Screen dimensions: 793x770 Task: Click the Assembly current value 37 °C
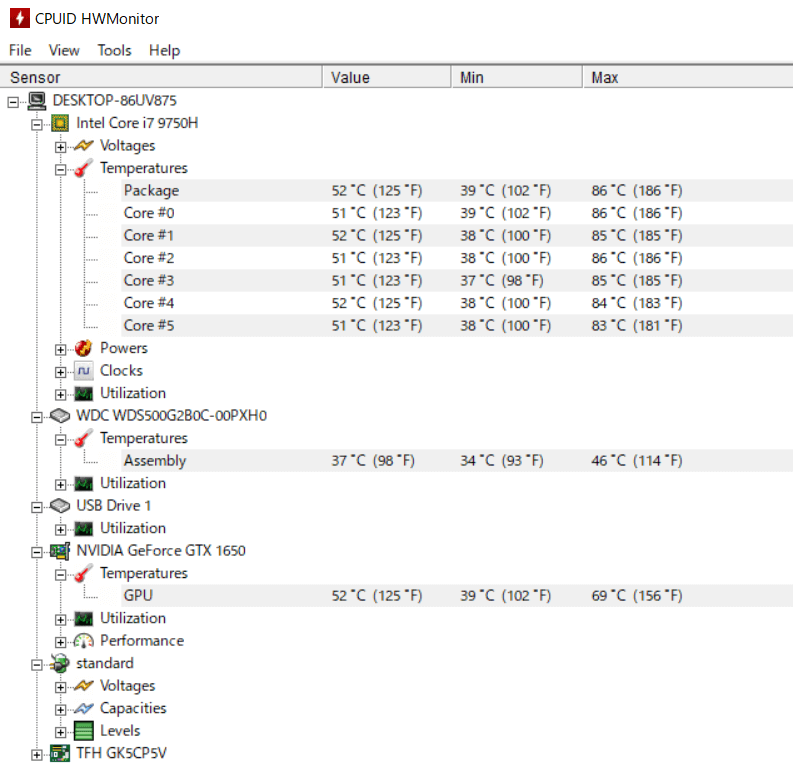tap(373, 461)
